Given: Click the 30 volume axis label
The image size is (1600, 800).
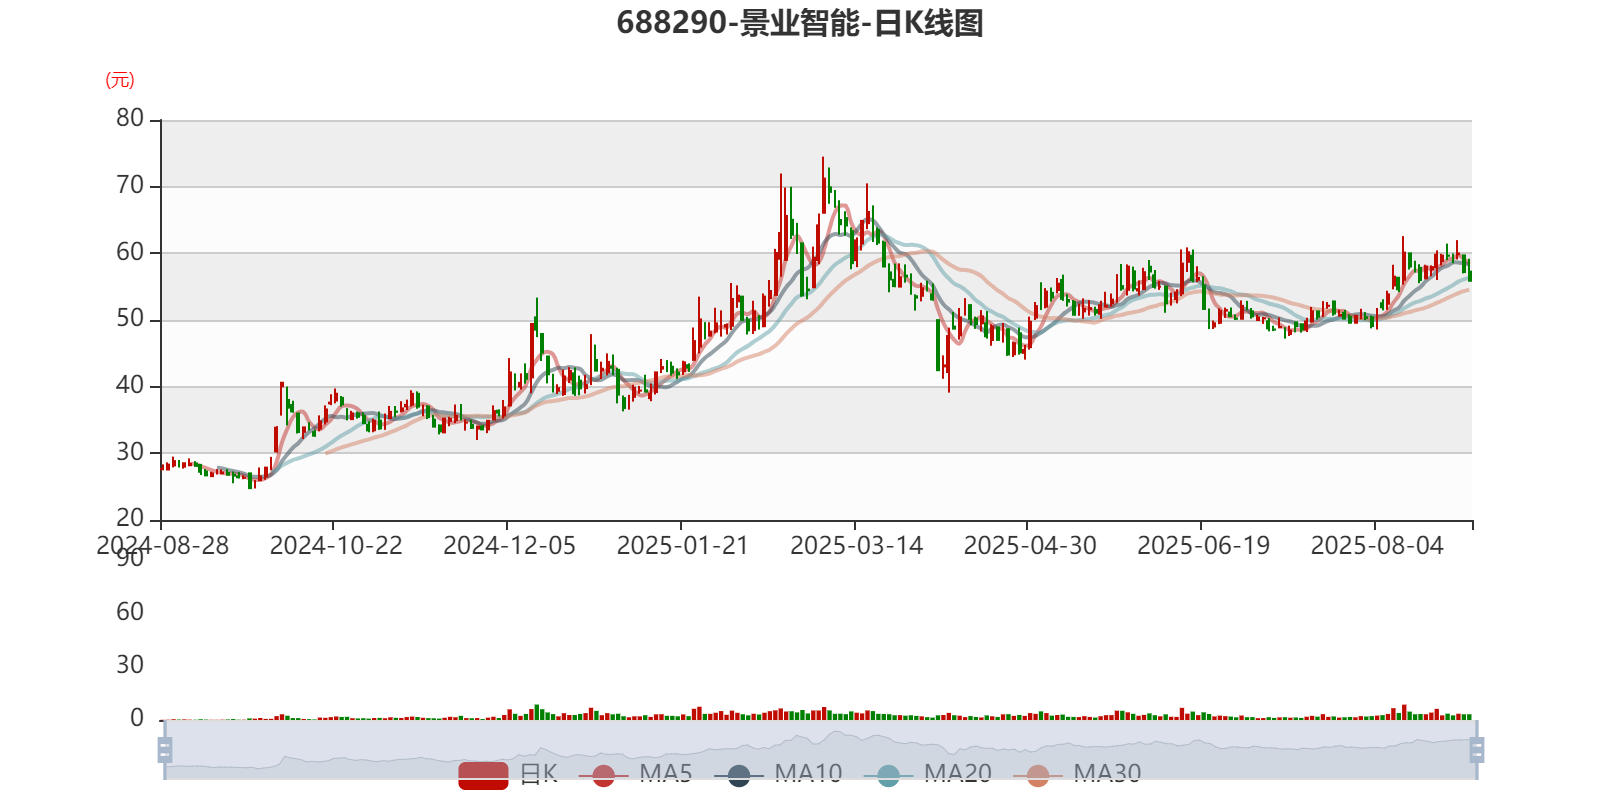Looking at the screenshot, I should click(130, 665).
